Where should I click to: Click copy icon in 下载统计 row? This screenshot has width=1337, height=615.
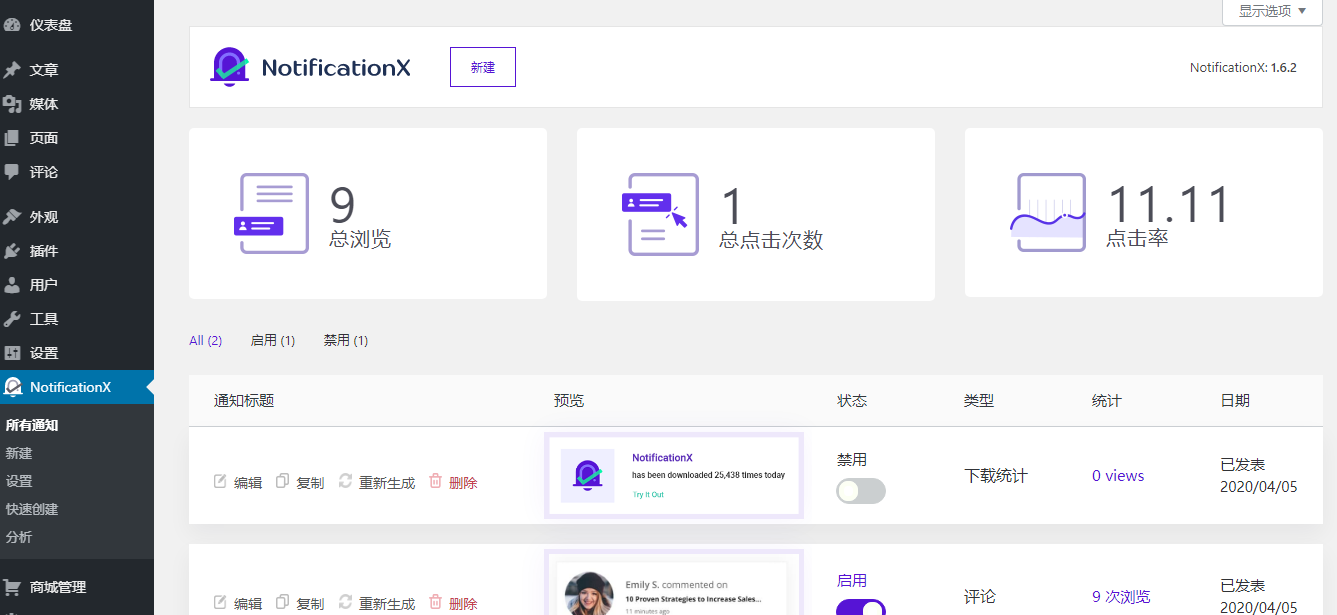(x=282, y=481)
